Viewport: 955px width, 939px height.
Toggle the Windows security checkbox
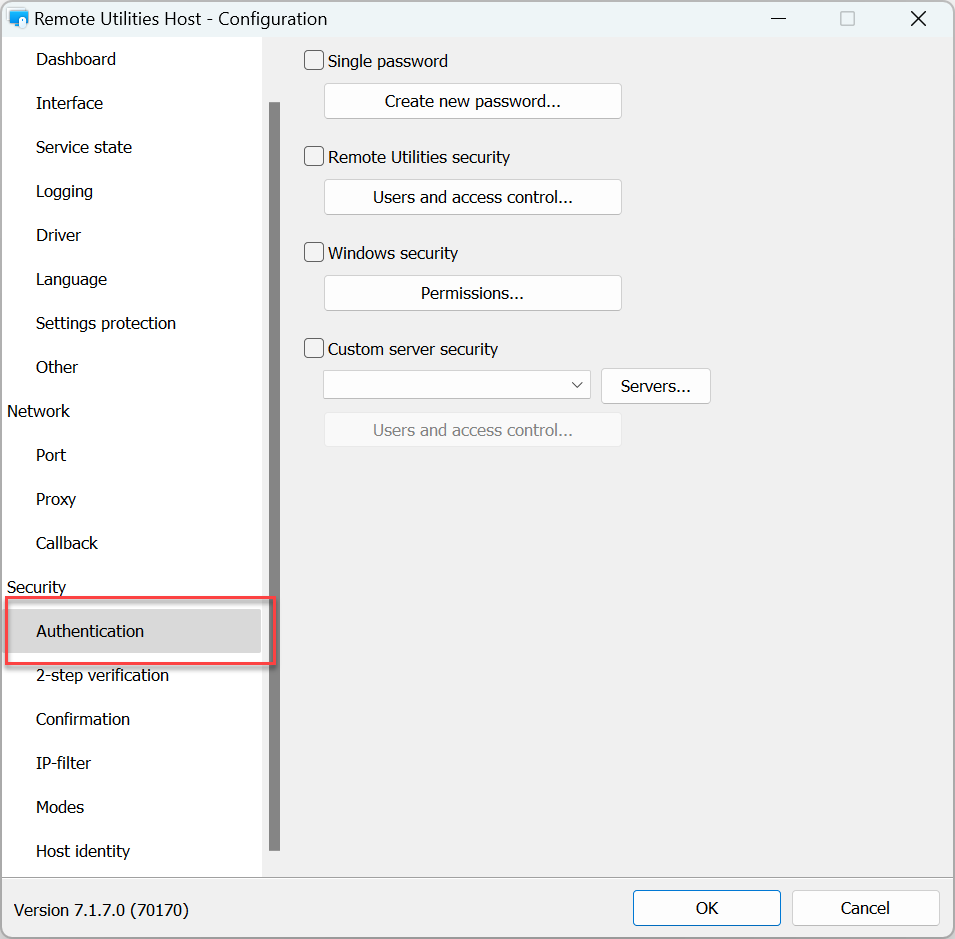314,253
